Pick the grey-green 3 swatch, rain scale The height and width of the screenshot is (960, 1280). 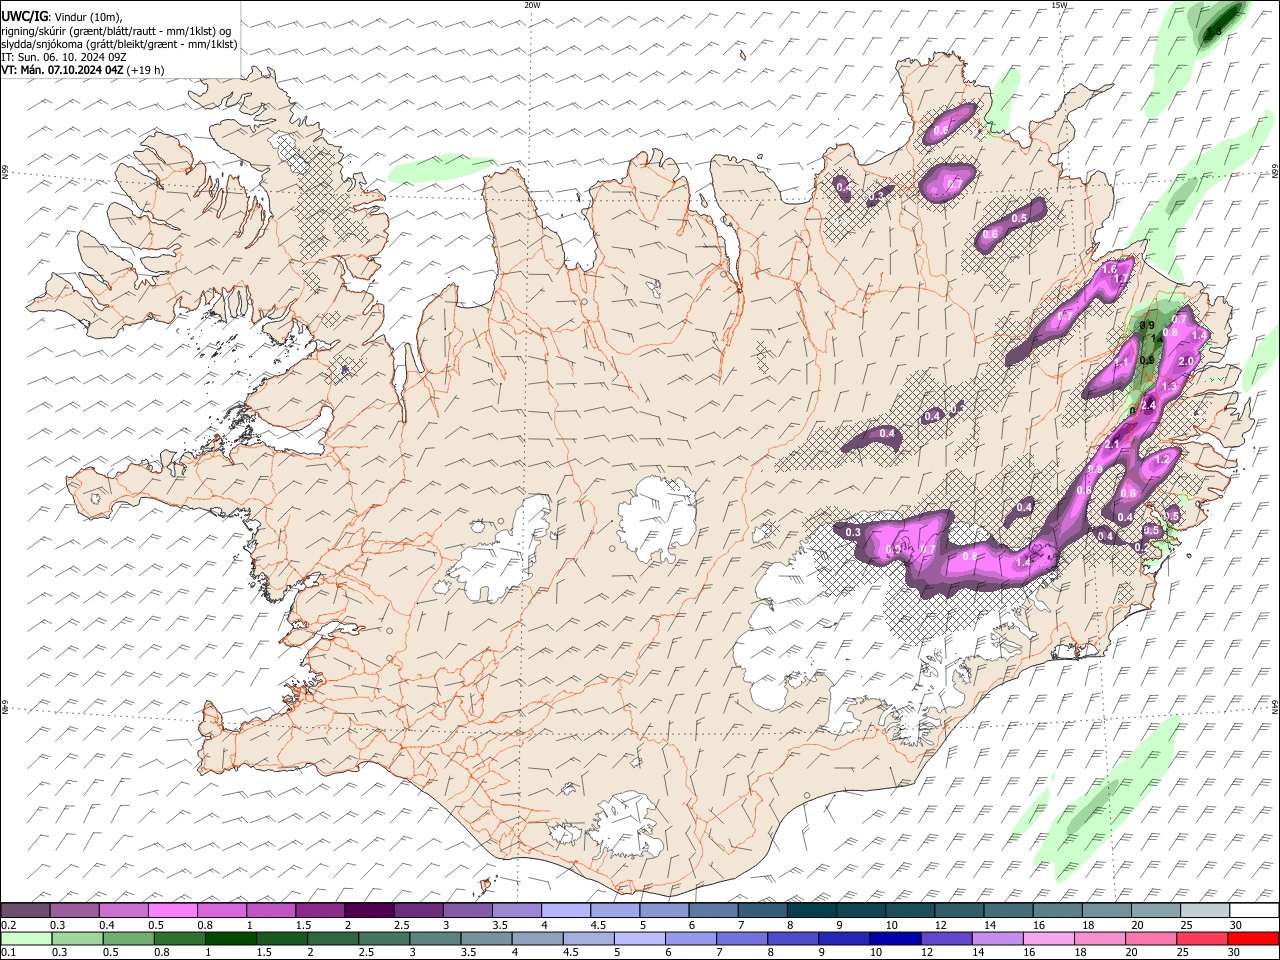(435, 939)
